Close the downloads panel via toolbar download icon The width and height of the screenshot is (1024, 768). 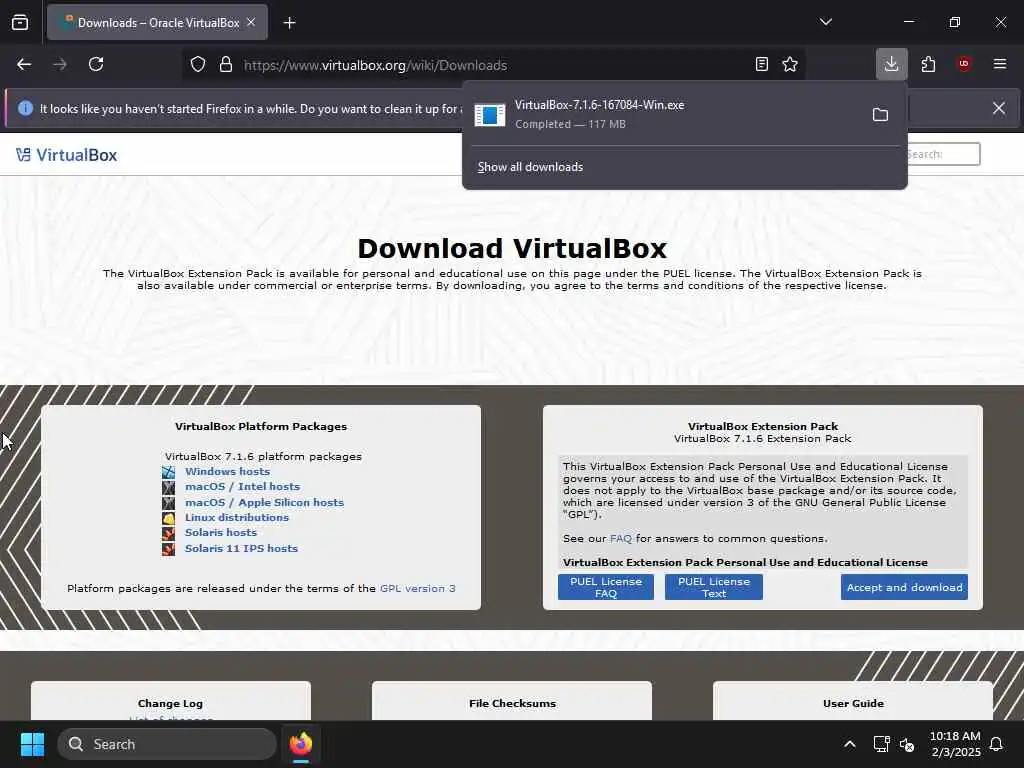891,64
